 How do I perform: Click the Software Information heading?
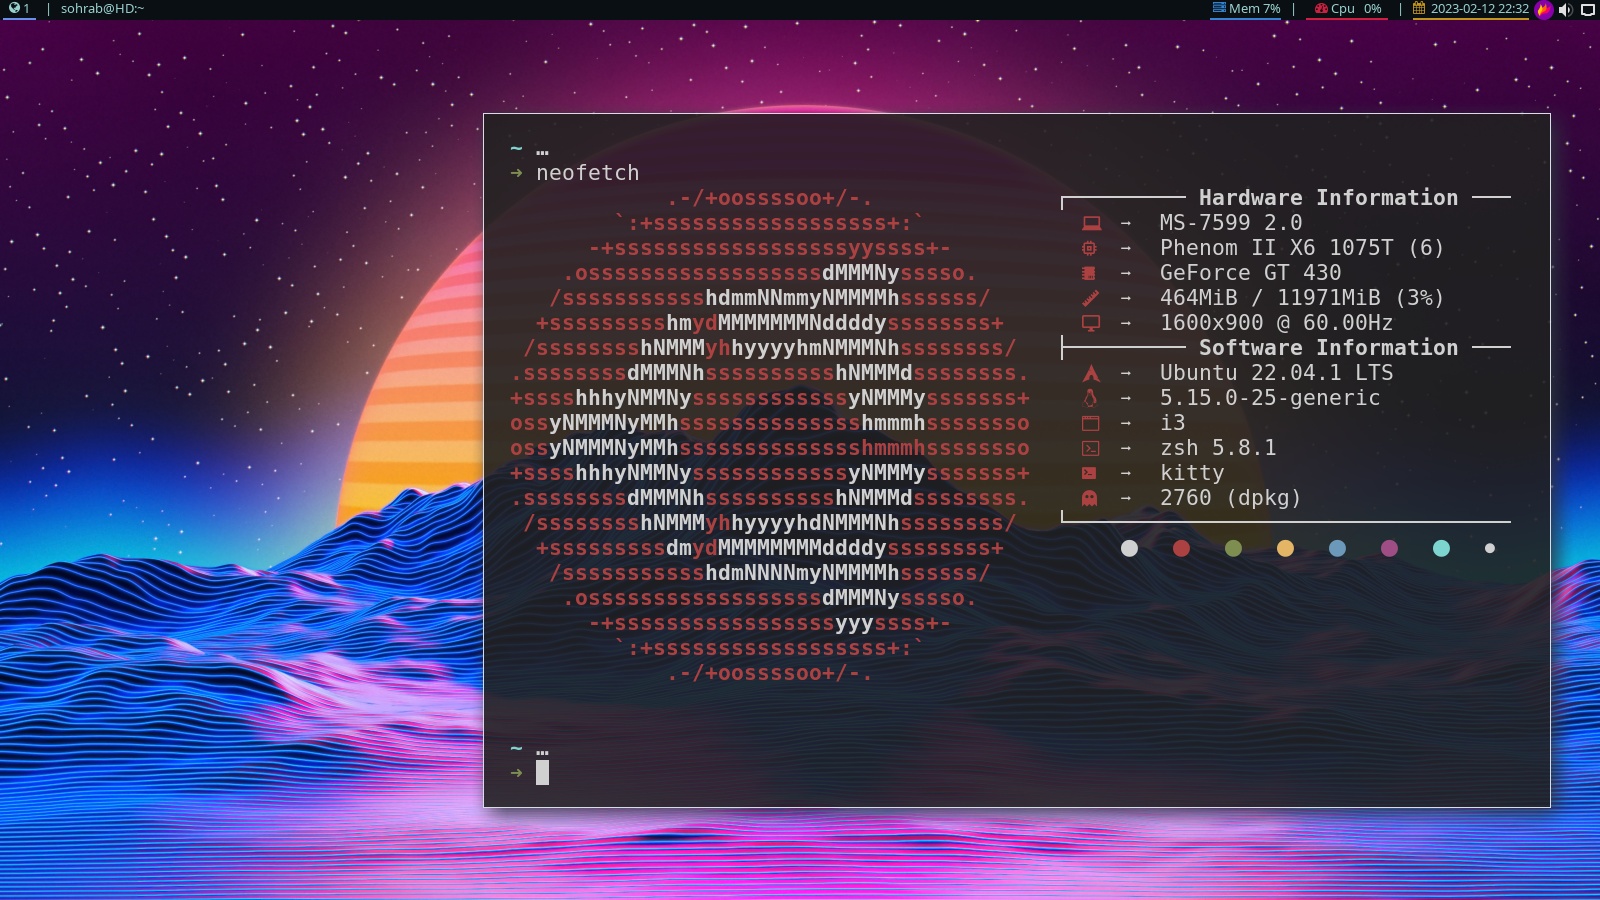[x=1328, y=348]
